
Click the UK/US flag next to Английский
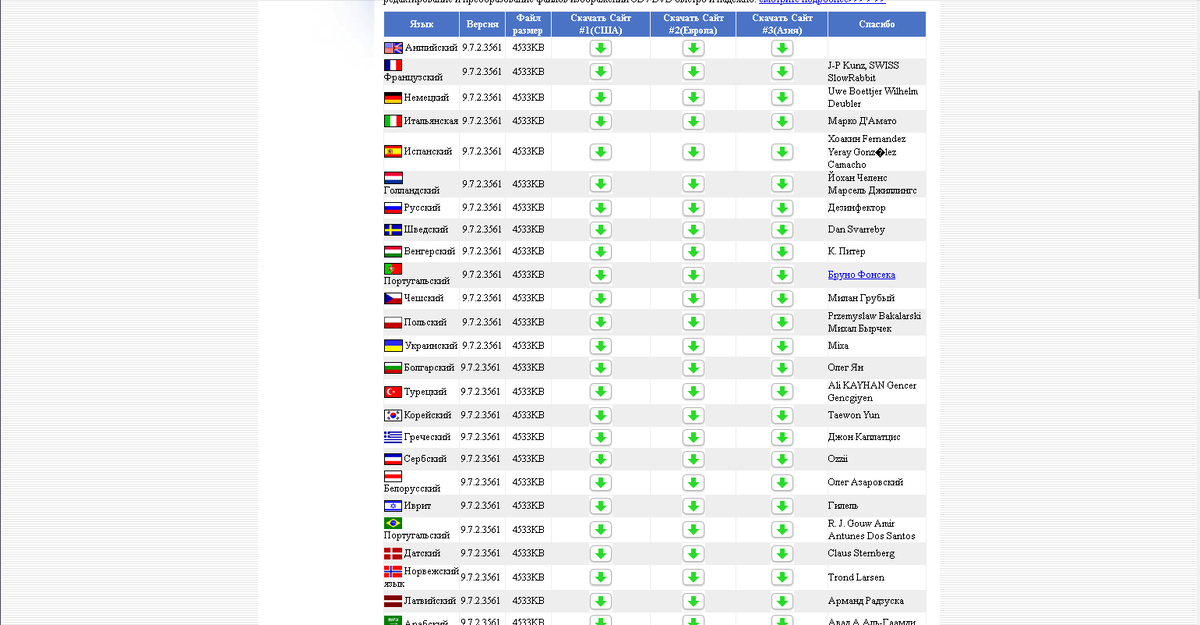[x=393, y=48]
